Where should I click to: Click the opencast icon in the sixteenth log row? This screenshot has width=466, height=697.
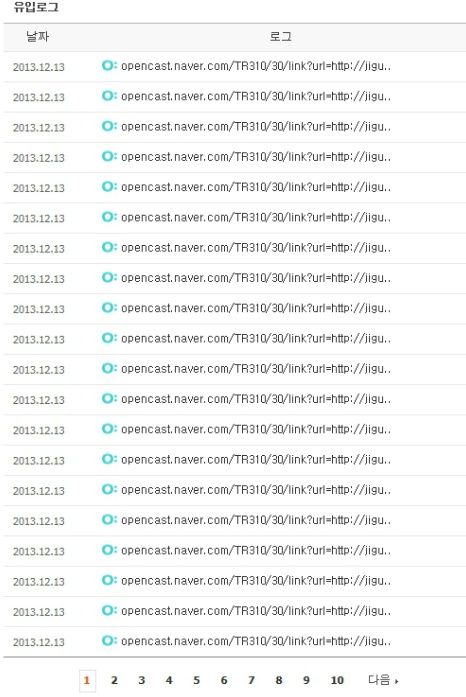point(109,519)
